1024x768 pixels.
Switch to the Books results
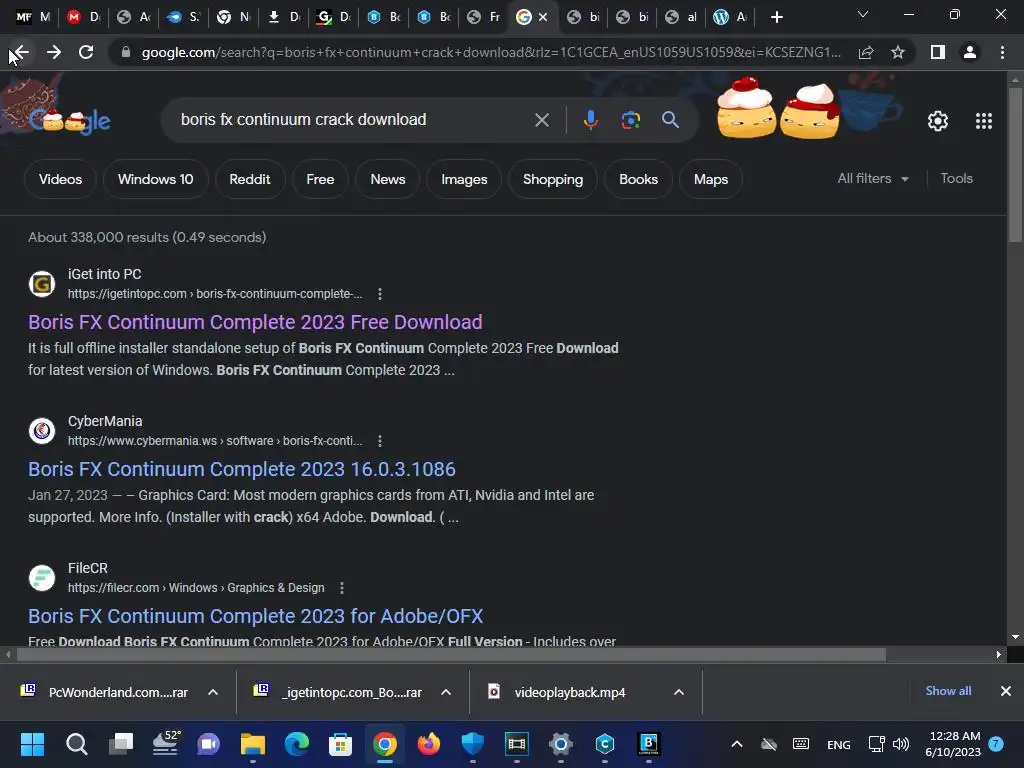(x=638, y=179)
